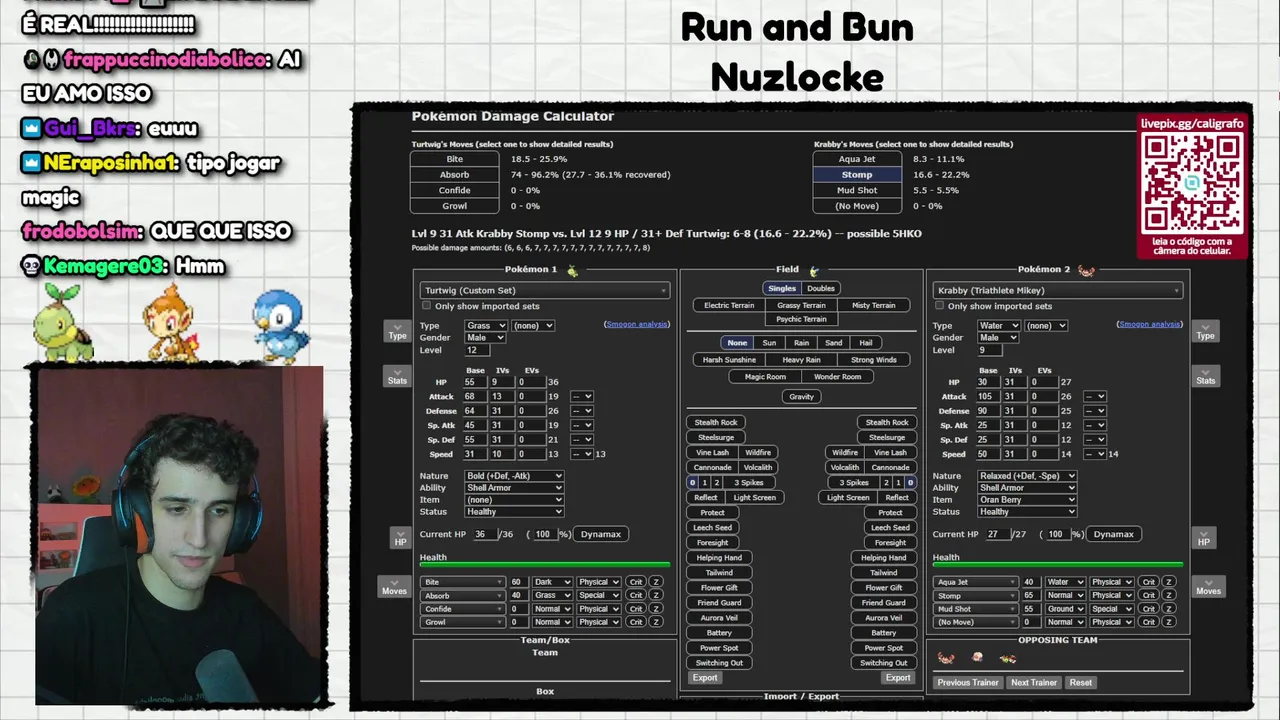Collapse the left Stats side tab
This screenshot has width=1280, height=720.
397,377
